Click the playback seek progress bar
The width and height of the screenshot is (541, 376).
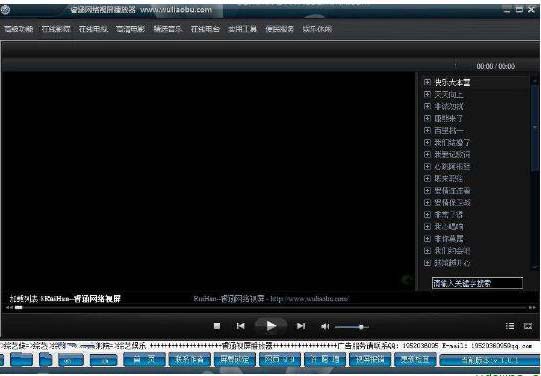(271, 307)
